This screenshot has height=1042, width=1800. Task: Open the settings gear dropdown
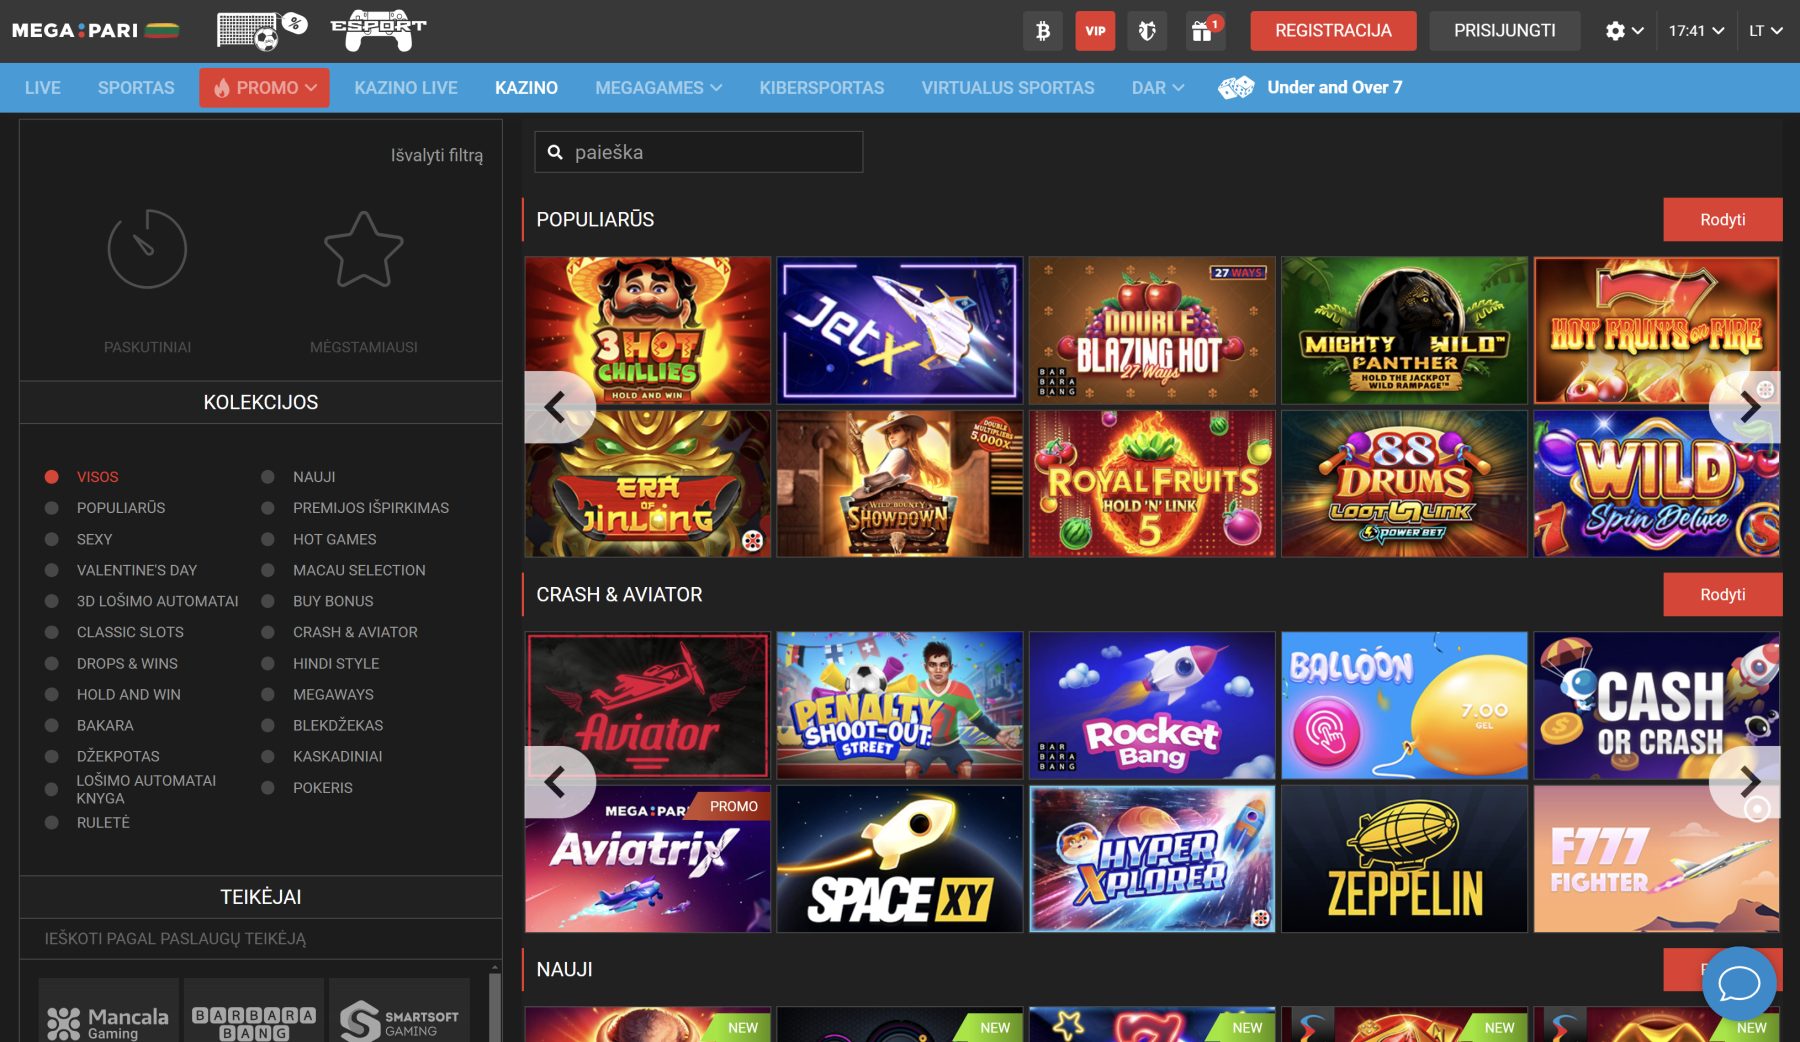1624,31
